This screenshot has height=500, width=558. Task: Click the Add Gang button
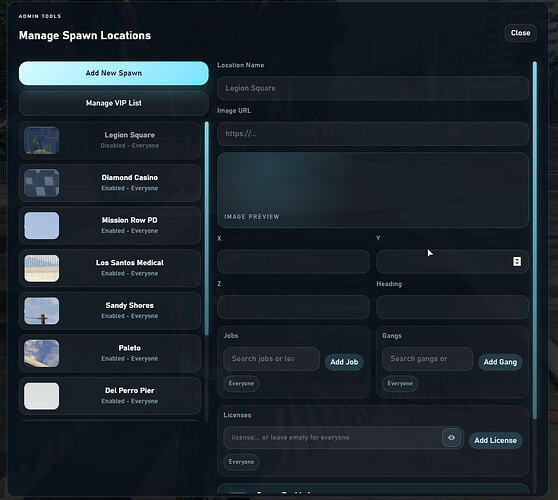point(500,362)
